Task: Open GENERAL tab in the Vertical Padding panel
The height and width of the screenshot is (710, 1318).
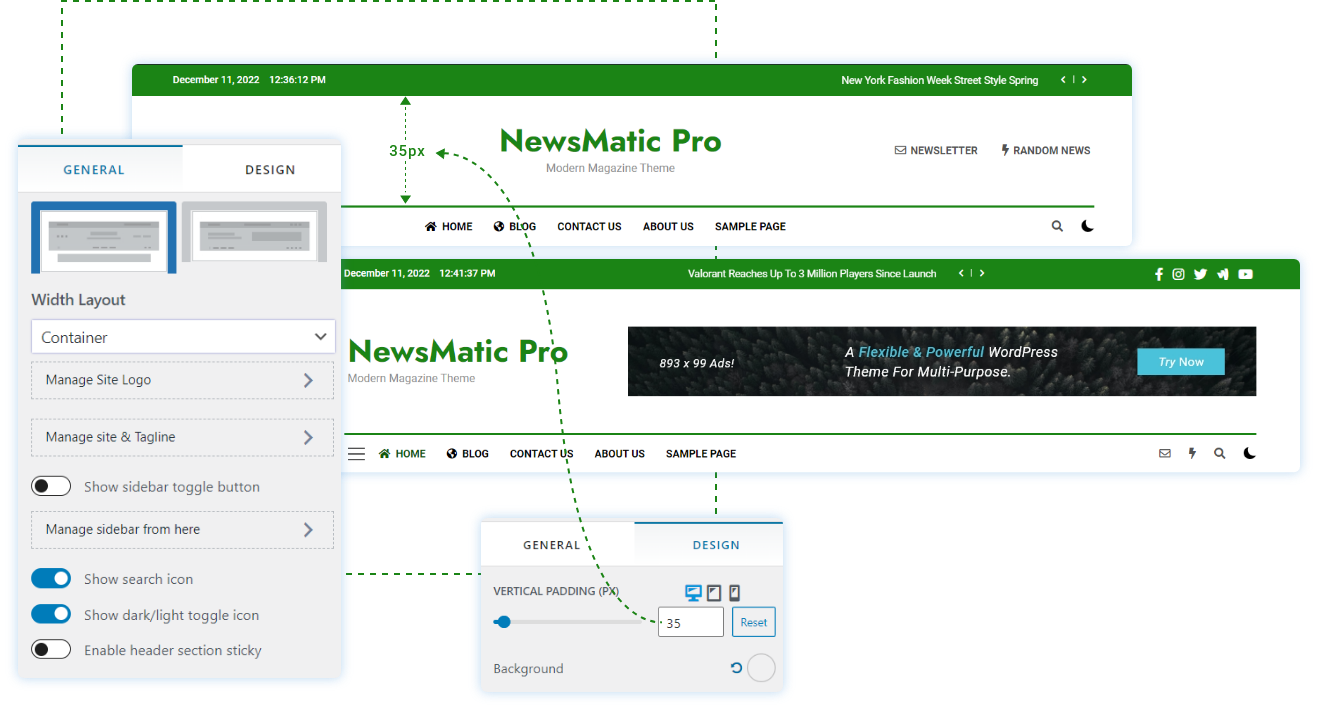Action: (552, 545)
